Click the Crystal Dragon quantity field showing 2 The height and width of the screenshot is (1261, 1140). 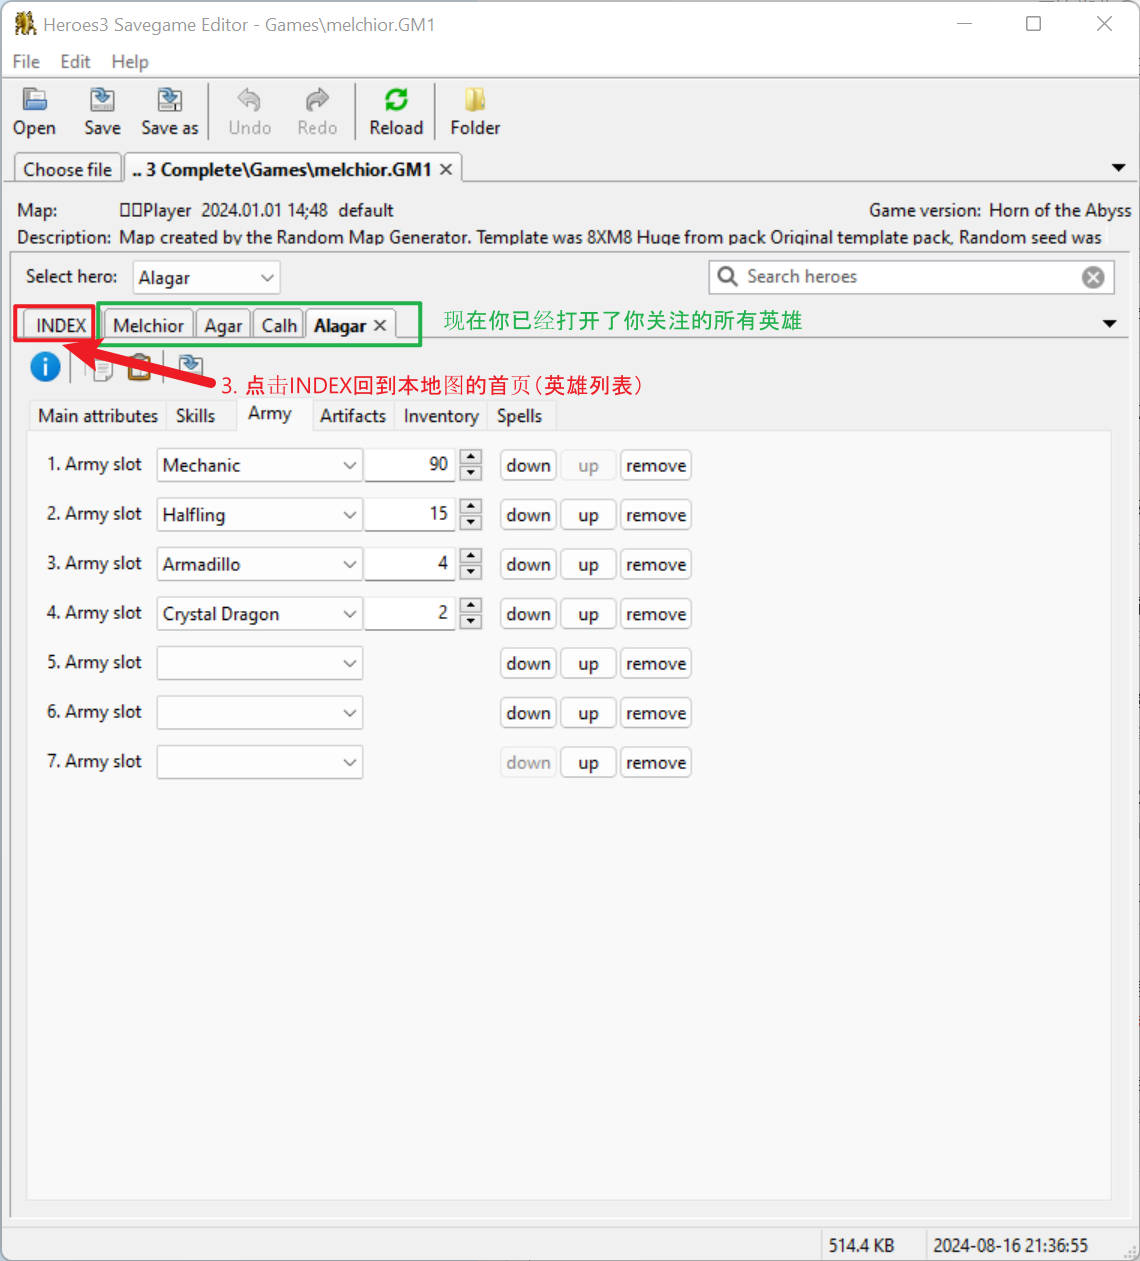coord(409,614)
